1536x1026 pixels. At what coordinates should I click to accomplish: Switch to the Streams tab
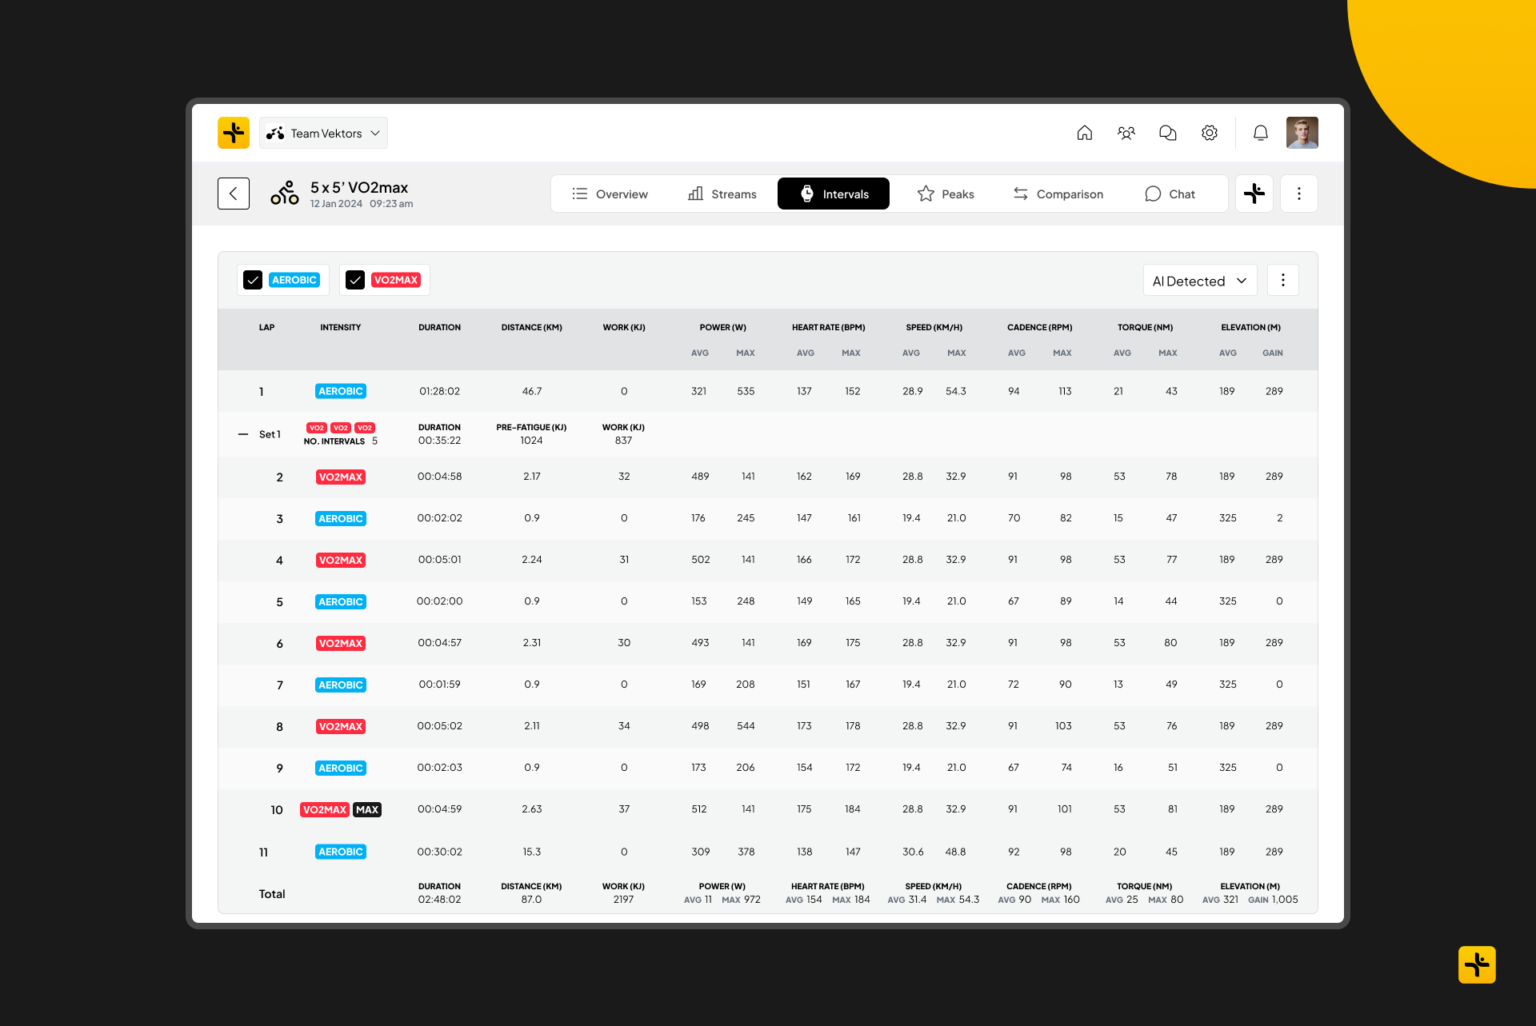(722, 193)
